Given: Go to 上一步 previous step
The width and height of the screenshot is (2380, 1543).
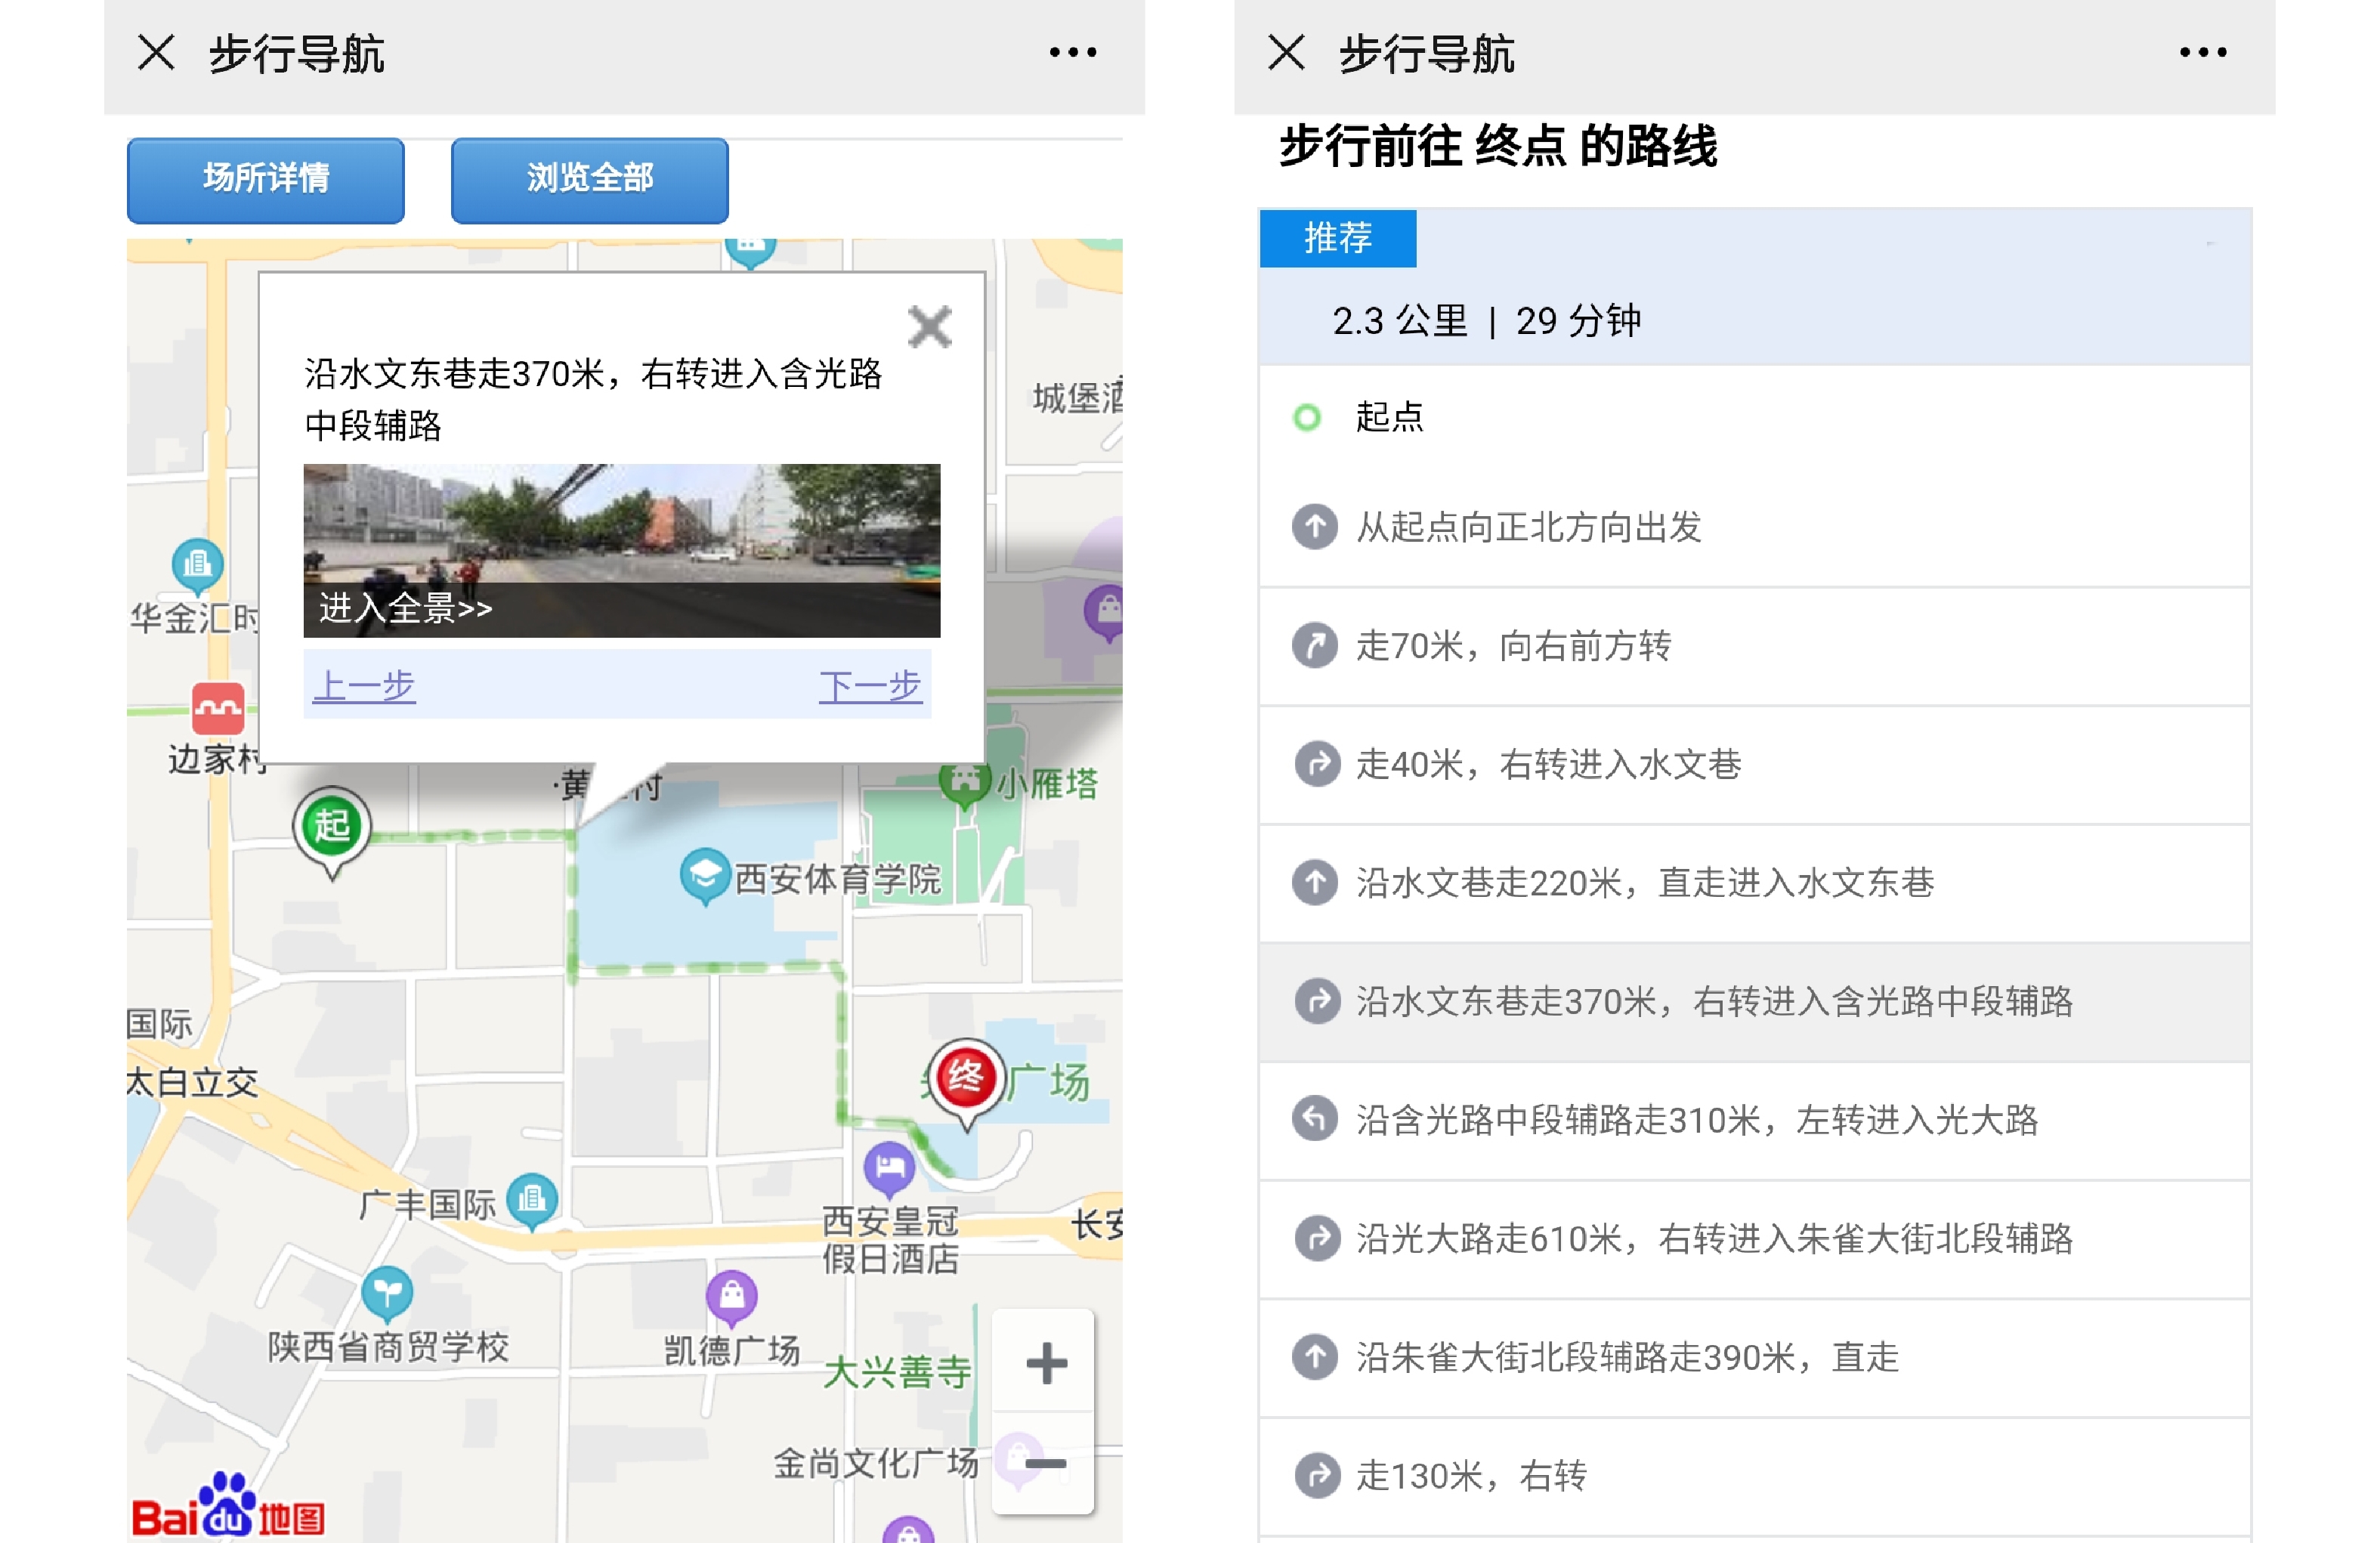Looking at the screenshot, I should [364, 686].
